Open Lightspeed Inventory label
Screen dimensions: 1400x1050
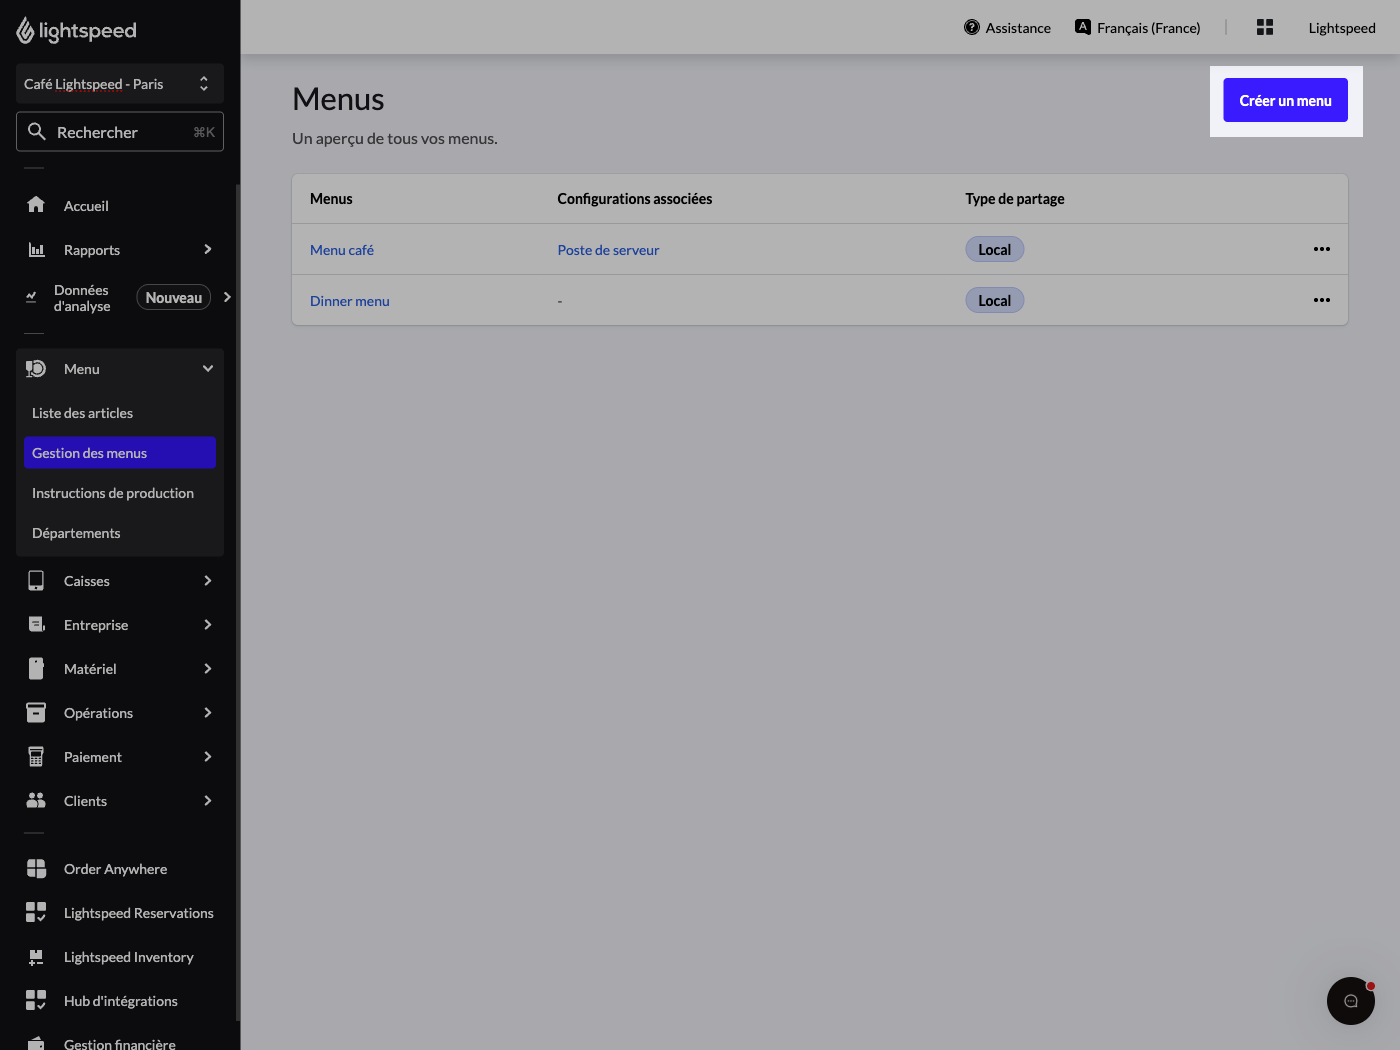tap(129, 957)
